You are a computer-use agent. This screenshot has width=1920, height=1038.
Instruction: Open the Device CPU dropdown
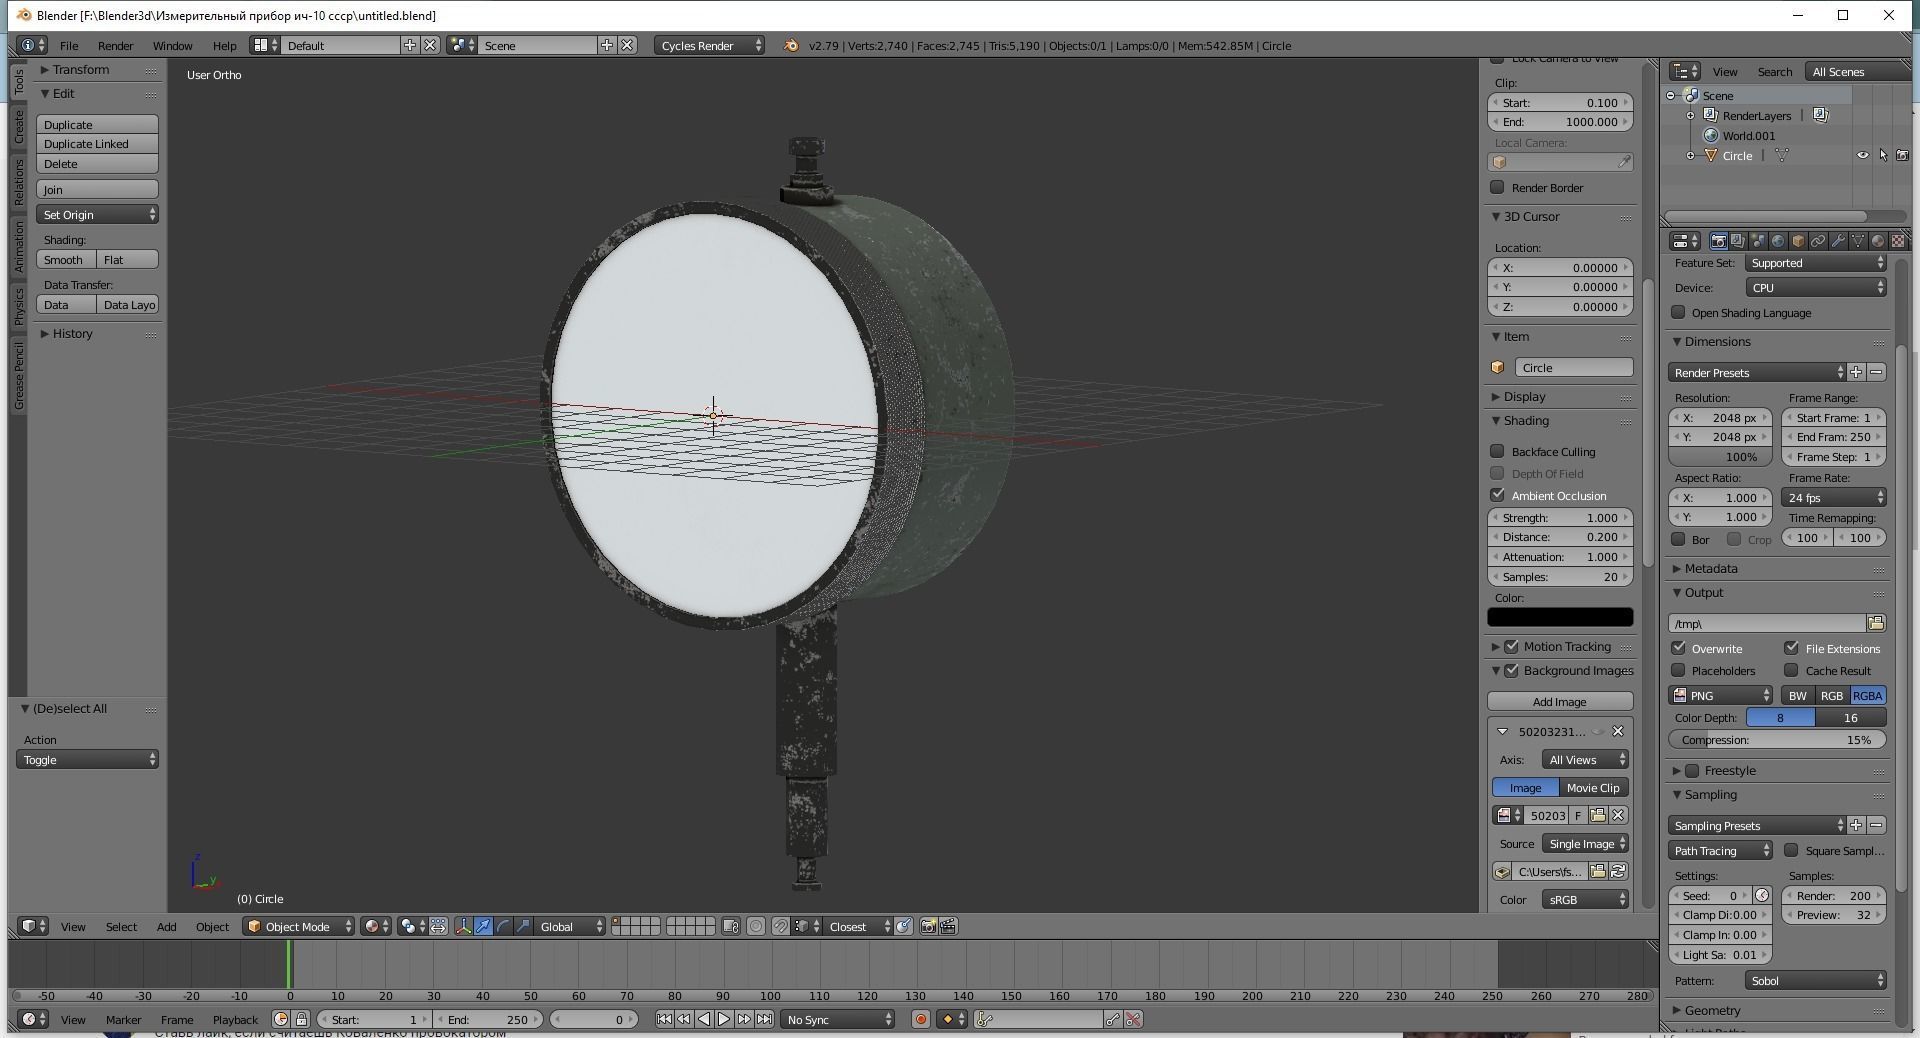pos(1816,288)
